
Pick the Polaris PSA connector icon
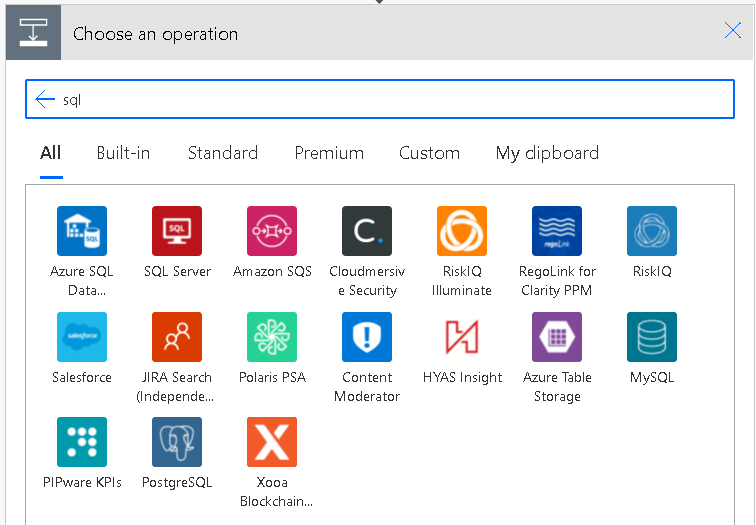coord(272,337)
